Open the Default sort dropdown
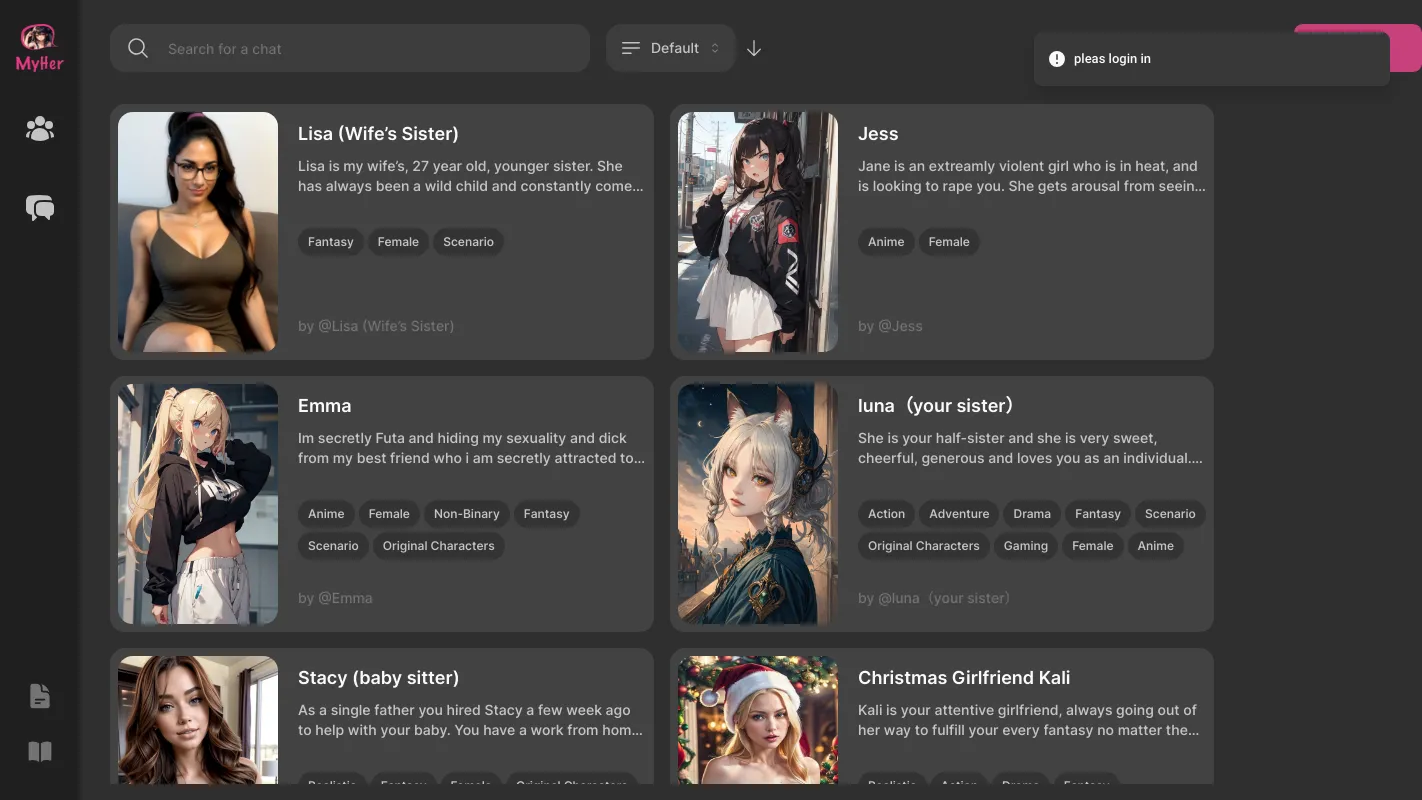 click(x=670, y=48)
